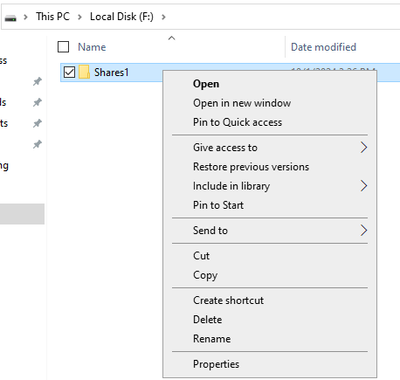Click the topmost pin icon in sidebar
The height and width of the screenshot is (380, 400).
[x=37, y=81]
